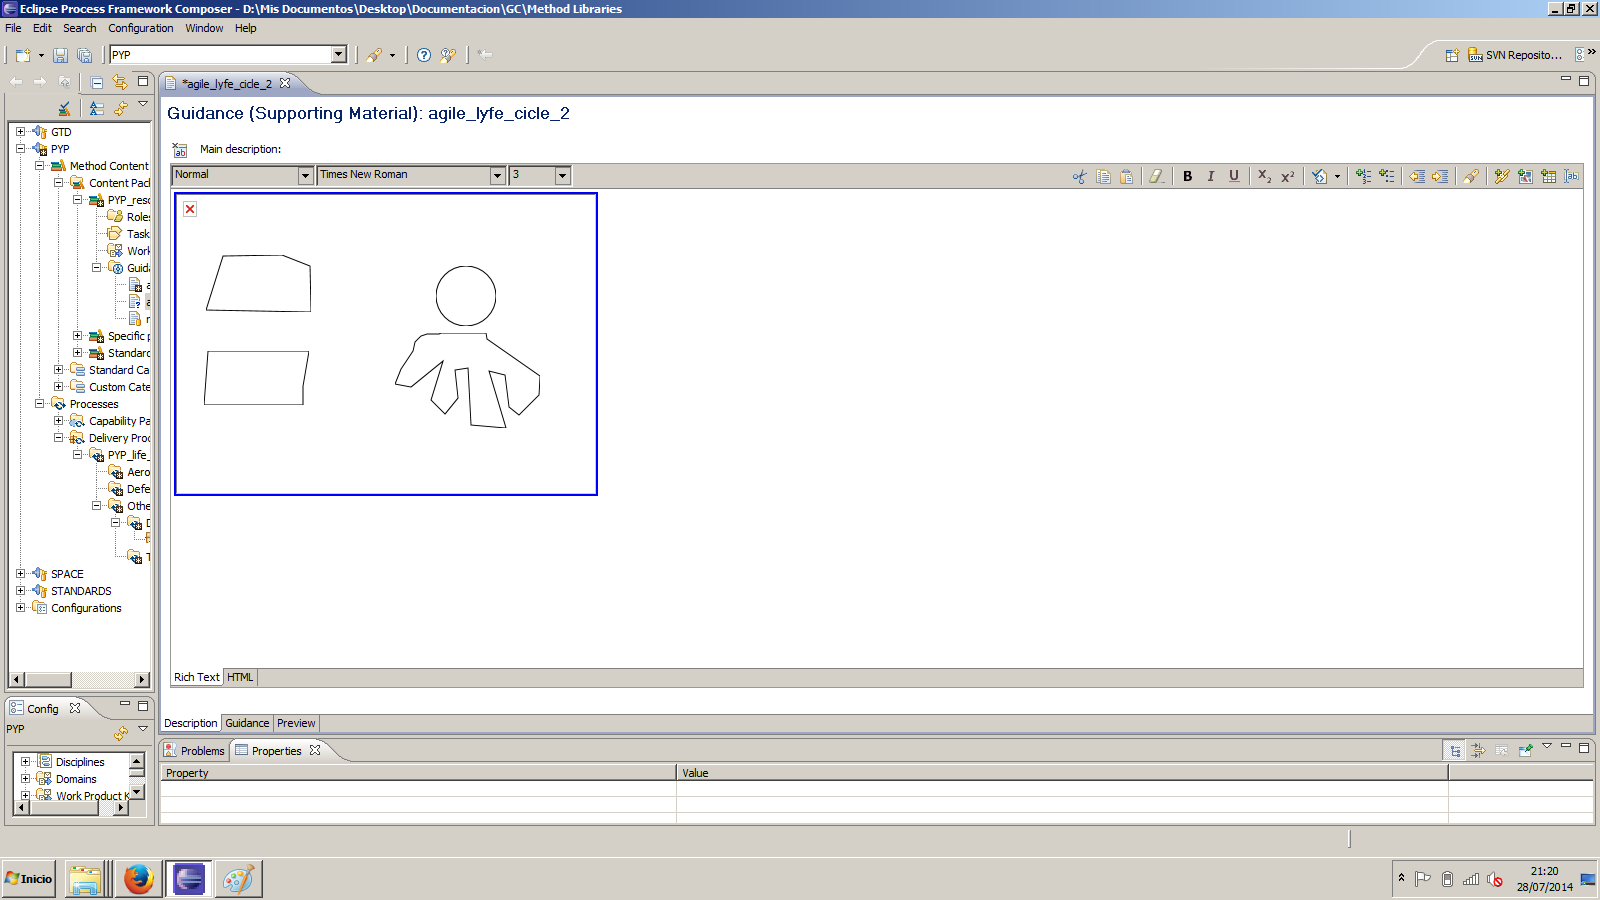
Task: Click the Add Image icon
Action: (1525, 176)
